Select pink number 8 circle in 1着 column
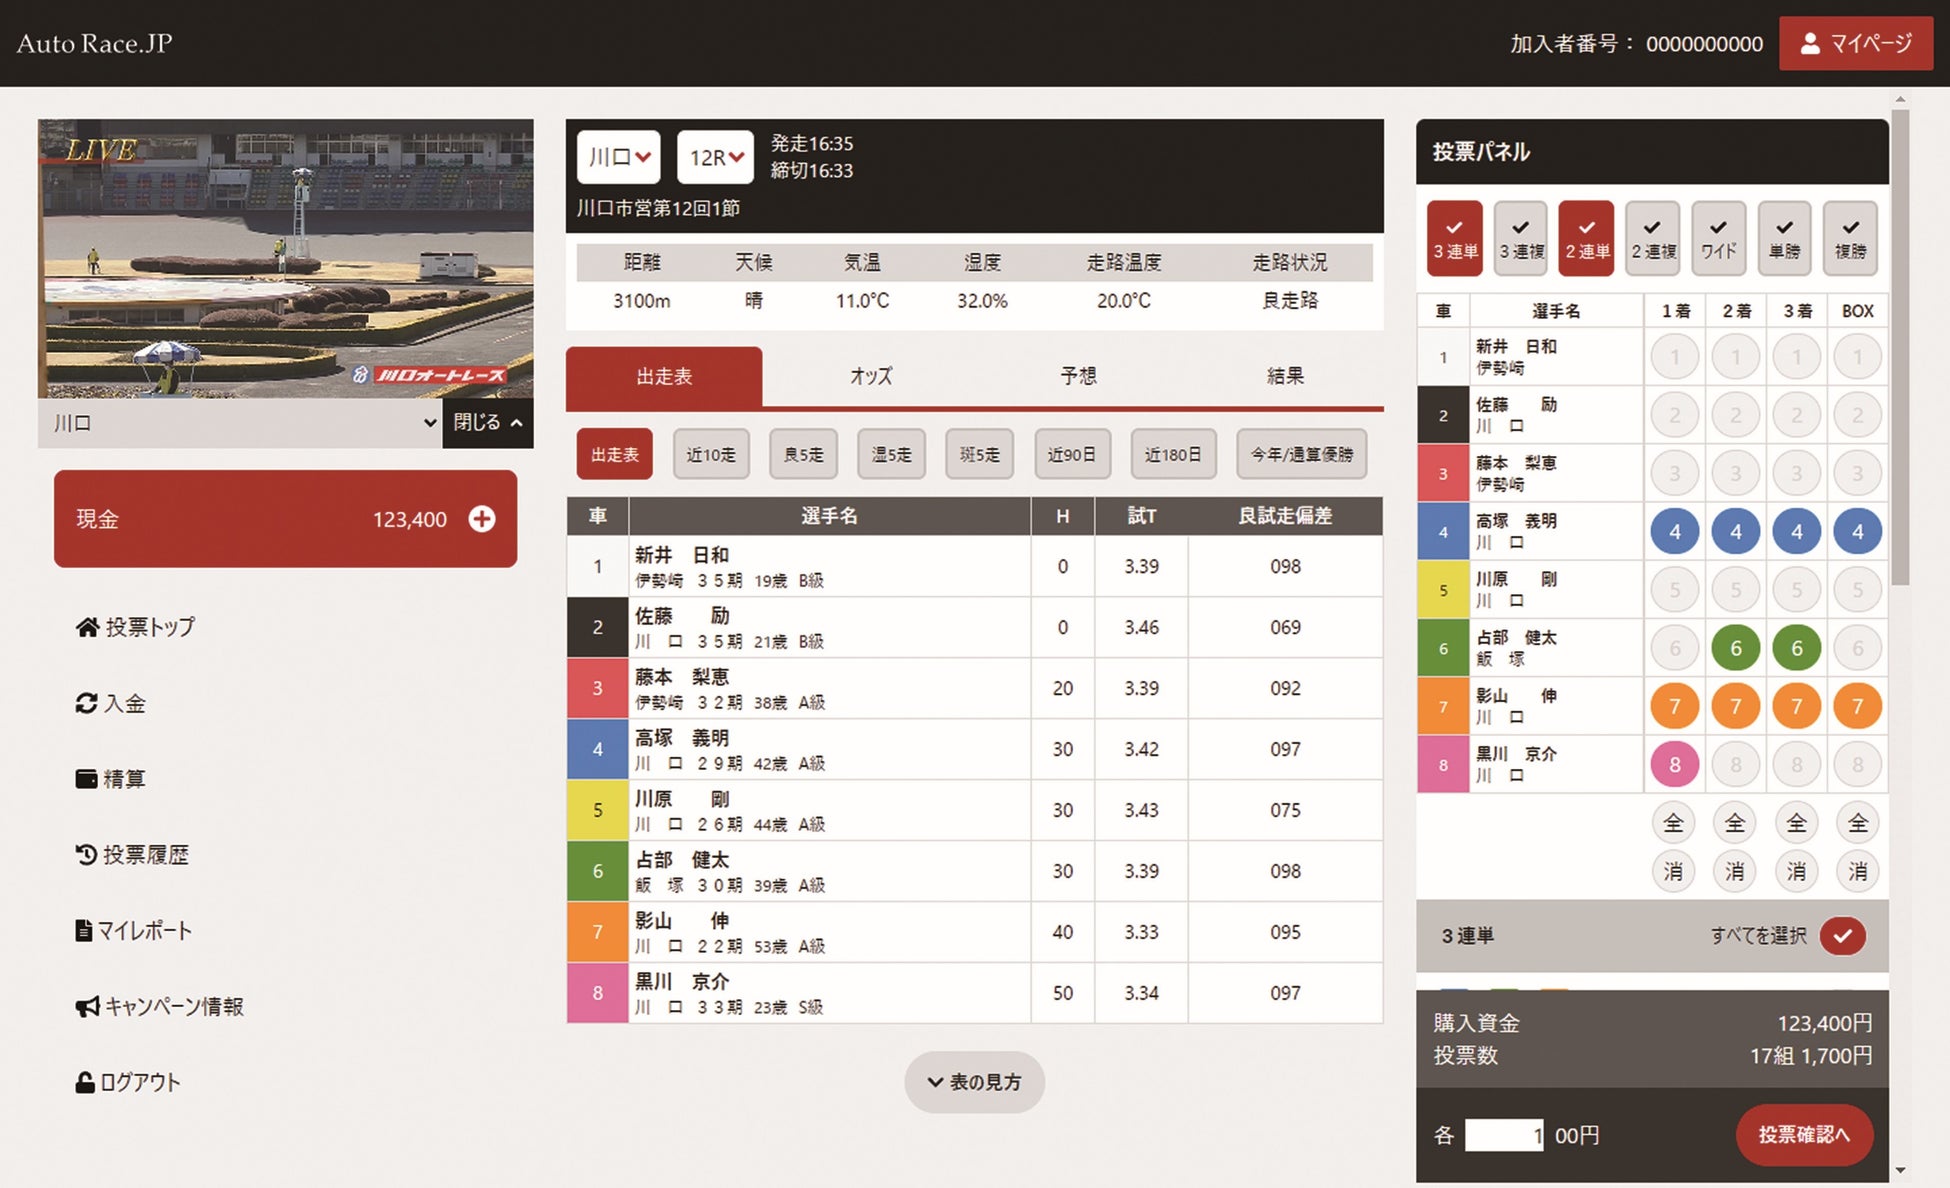This screenshot has height=1188, width=1950. [x=1674, y=765]
